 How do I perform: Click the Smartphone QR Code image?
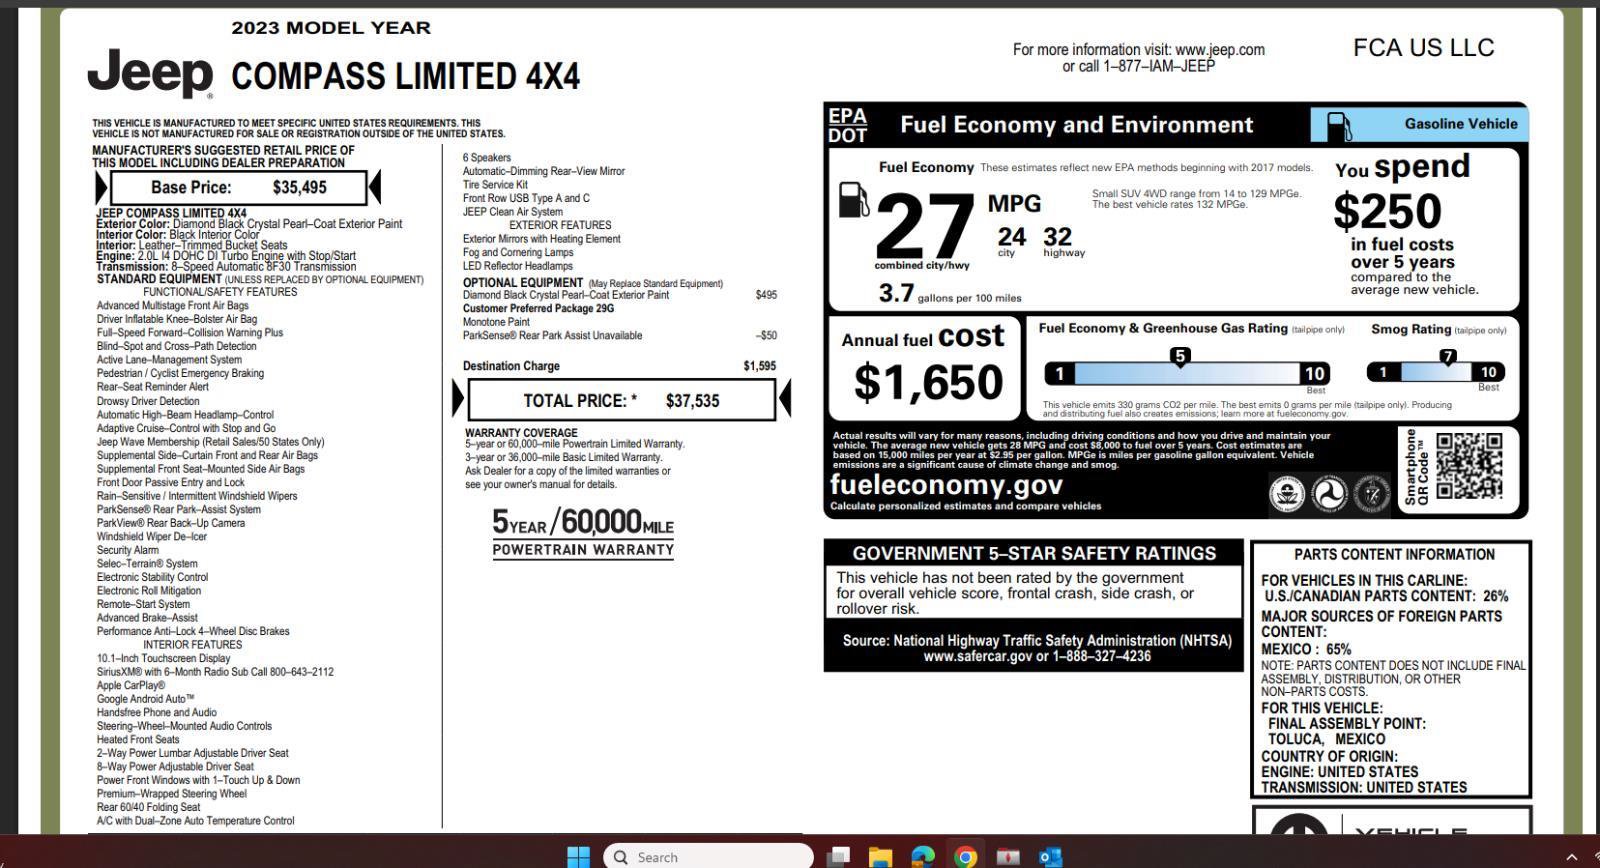(1469, 466)
